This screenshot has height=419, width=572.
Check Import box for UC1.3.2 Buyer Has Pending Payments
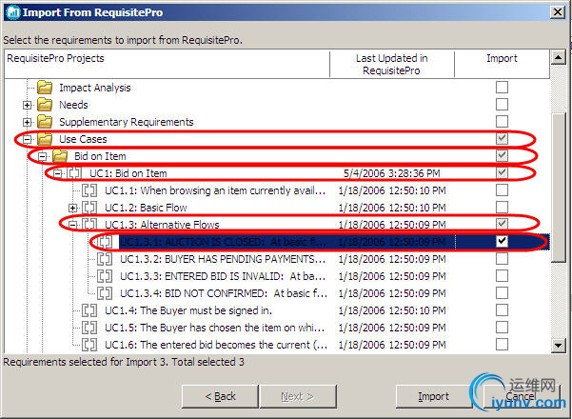click(x=502, y=259)
